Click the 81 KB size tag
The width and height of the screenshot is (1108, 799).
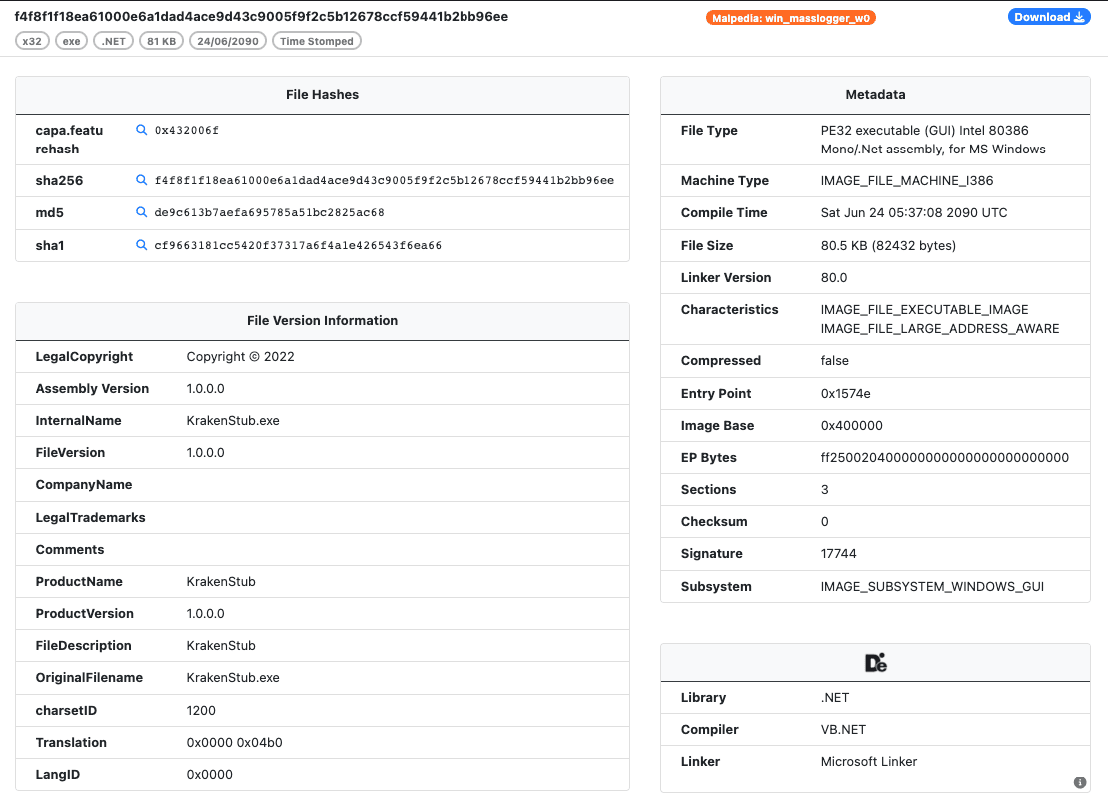(161, 41)
